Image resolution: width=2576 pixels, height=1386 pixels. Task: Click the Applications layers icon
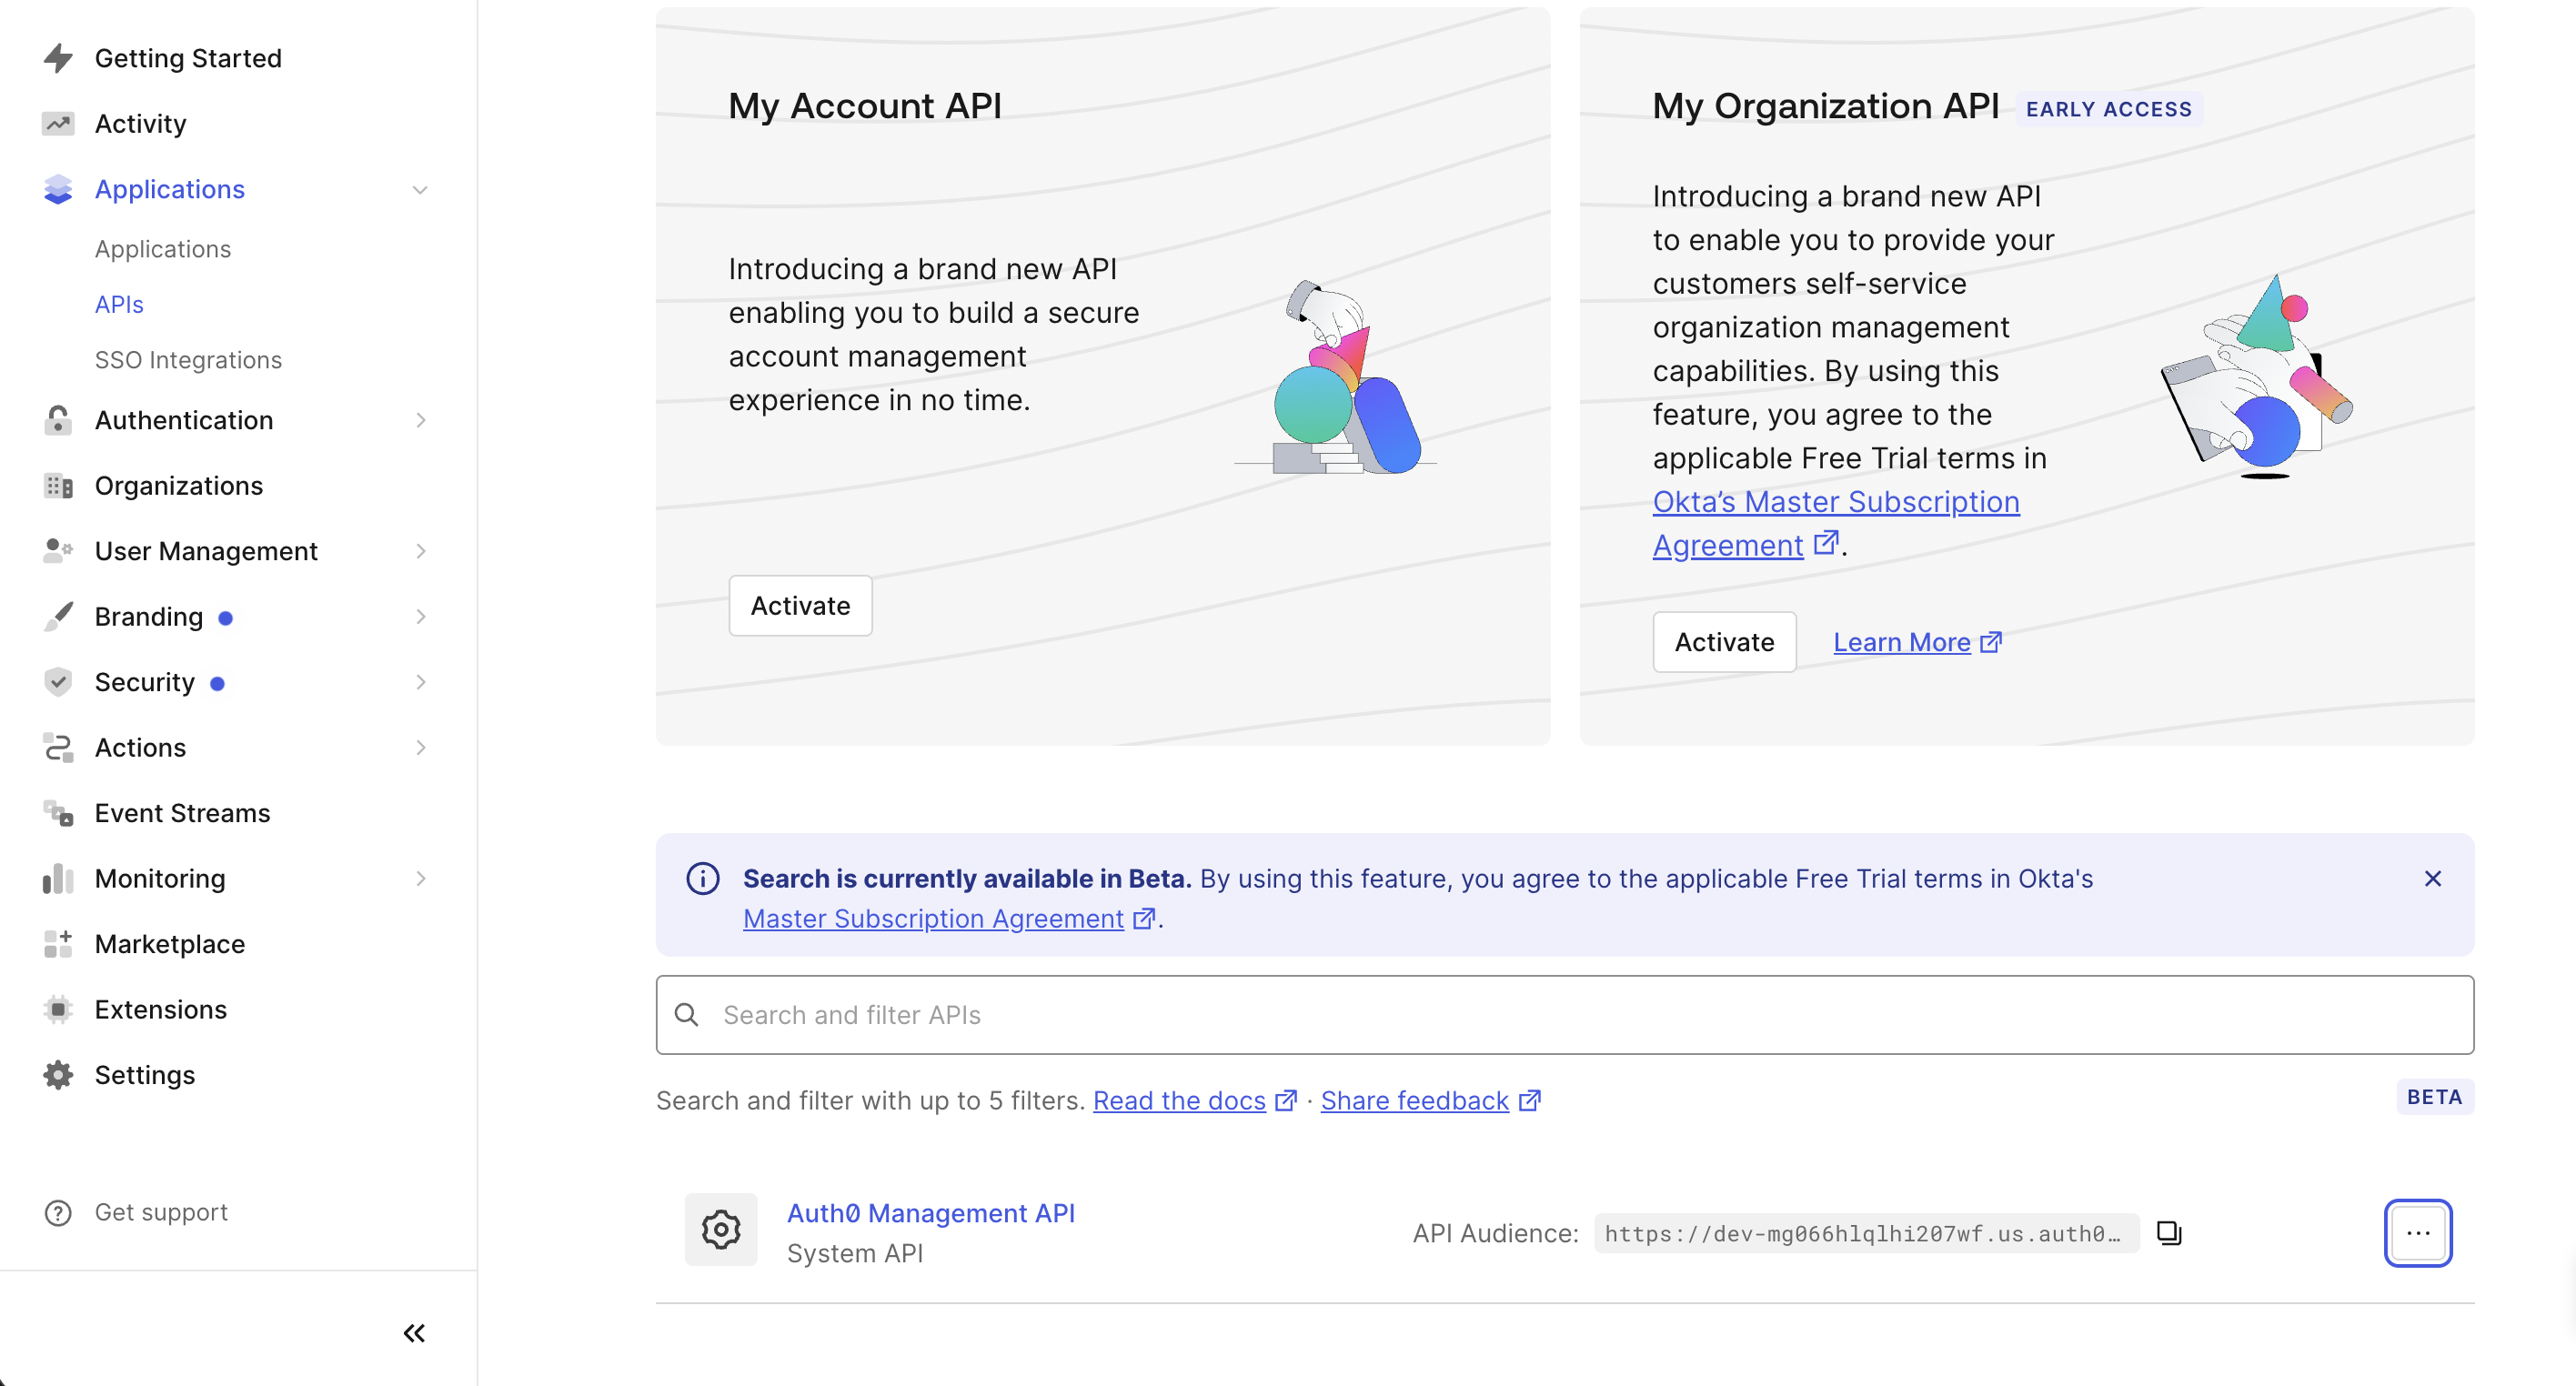point(58,189)
